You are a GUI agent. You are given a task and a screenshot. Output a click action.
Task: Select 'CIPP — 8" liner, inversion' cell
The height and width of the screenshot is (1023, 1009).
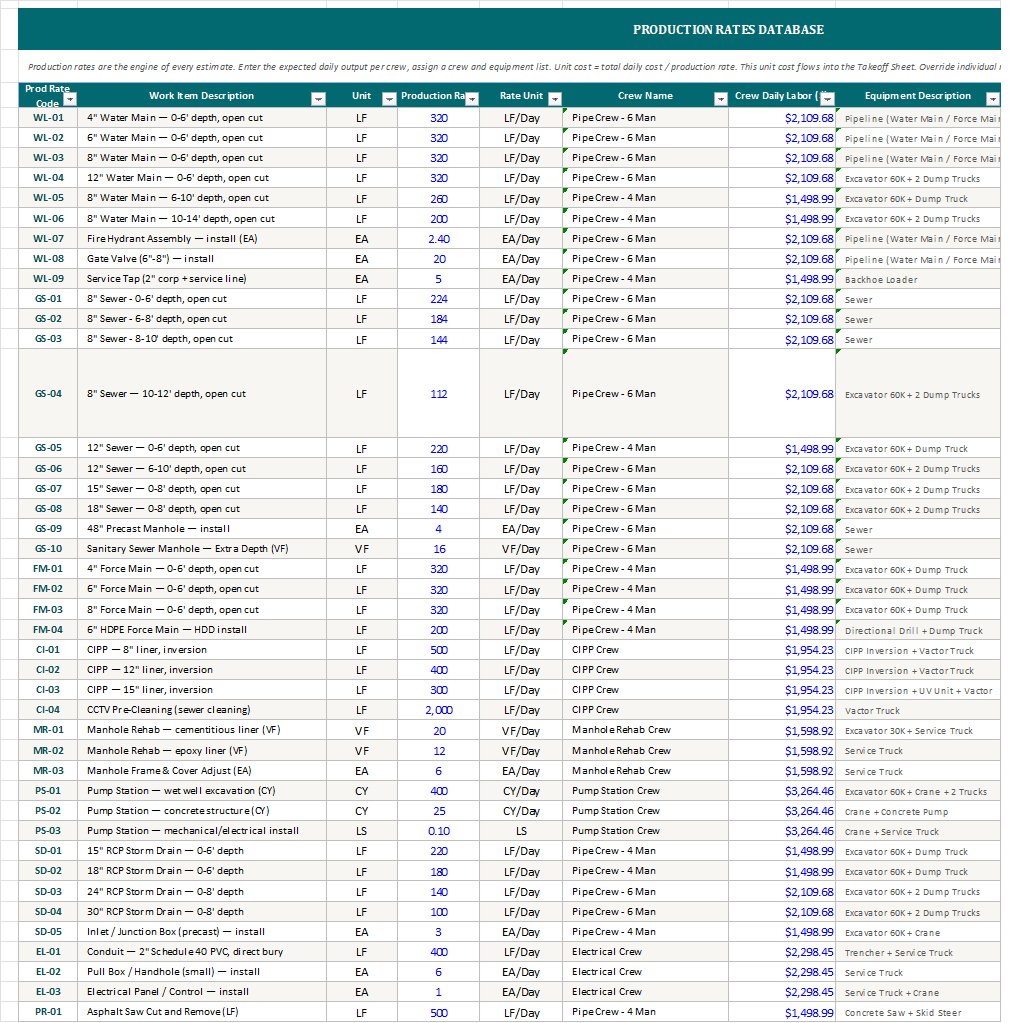coord(202,650)
